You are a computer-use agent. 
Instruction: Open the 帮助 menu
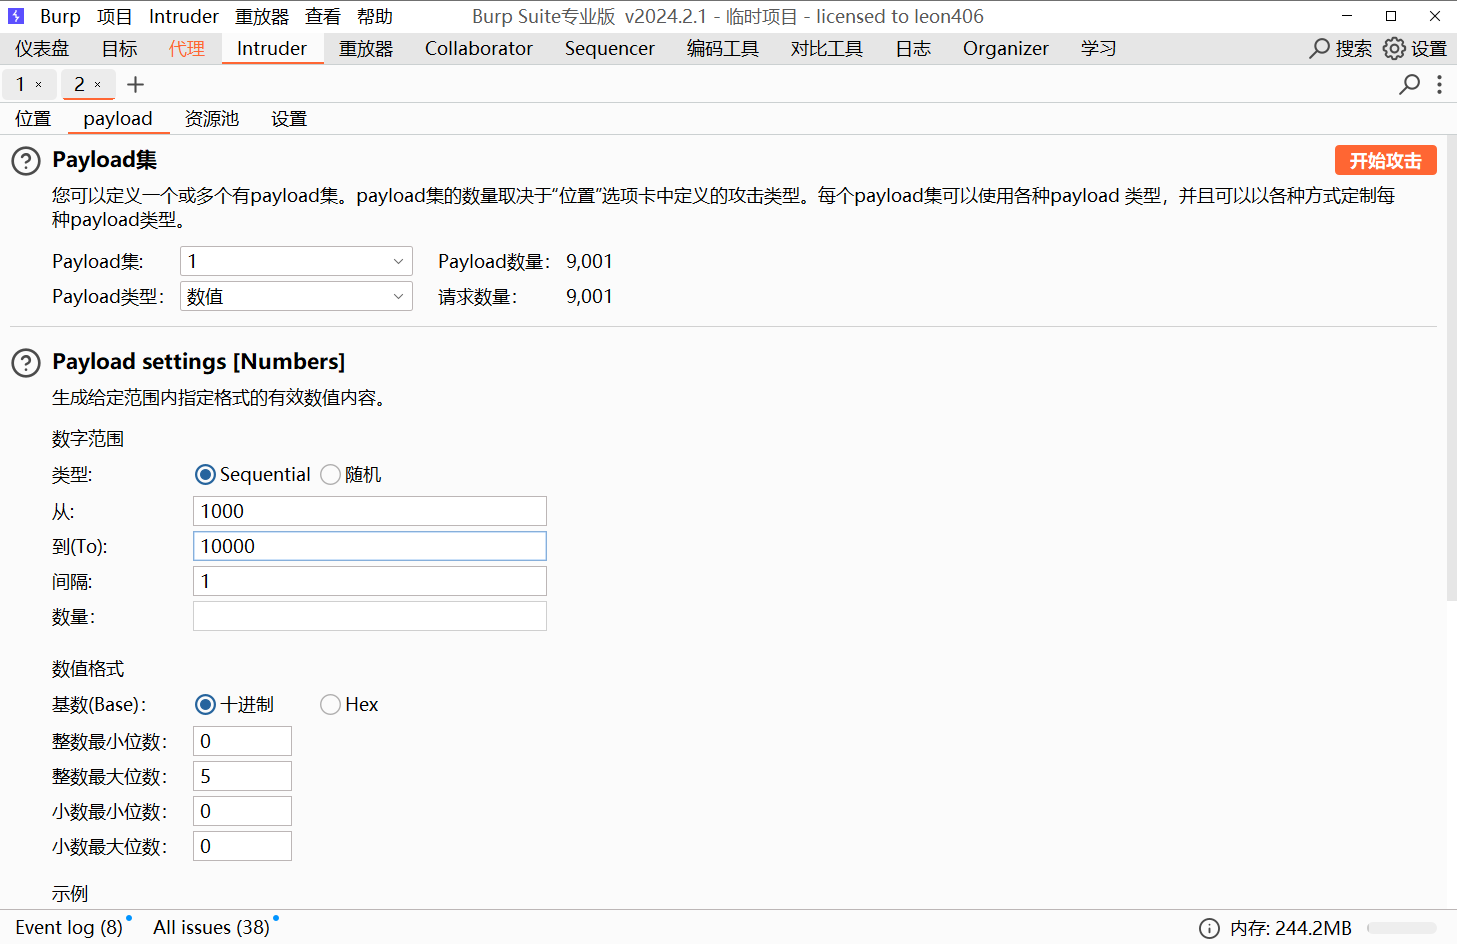click(375, 16)
